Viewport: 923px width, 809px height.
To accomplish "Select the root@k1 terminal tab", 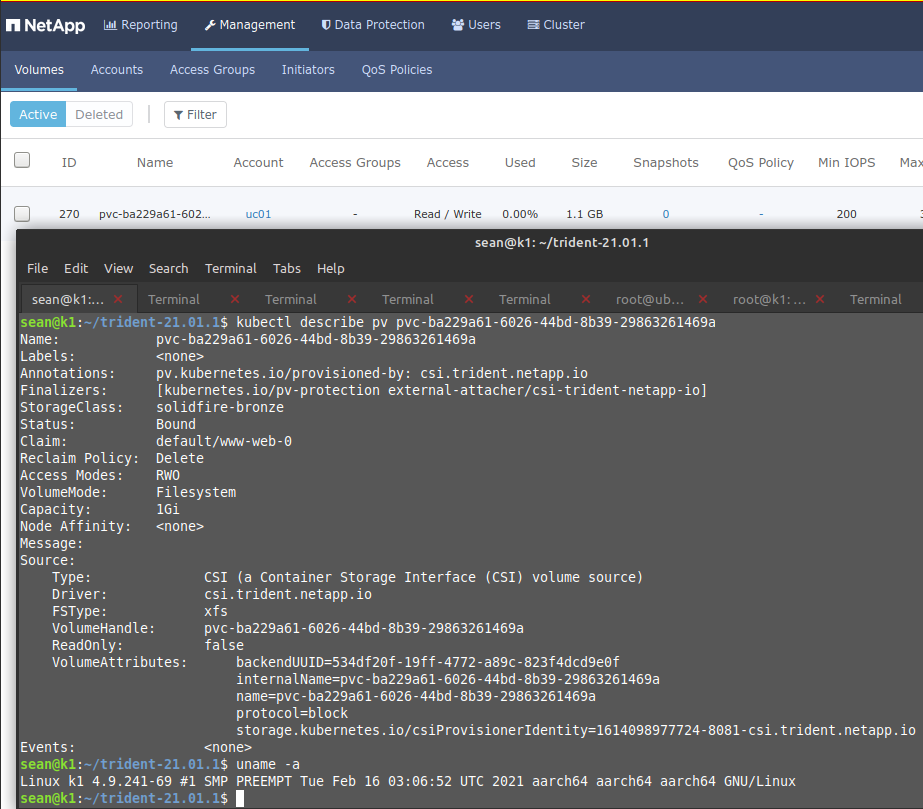I will tap(769, 299).
